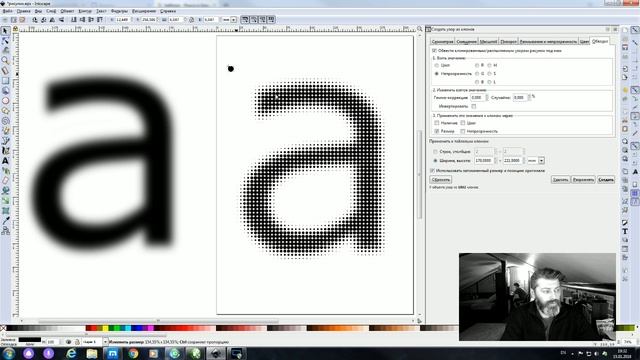Viewport: 640px width, 360px height.
Task: Select the Цвет radio under pick value
Action: coord(437,65)
